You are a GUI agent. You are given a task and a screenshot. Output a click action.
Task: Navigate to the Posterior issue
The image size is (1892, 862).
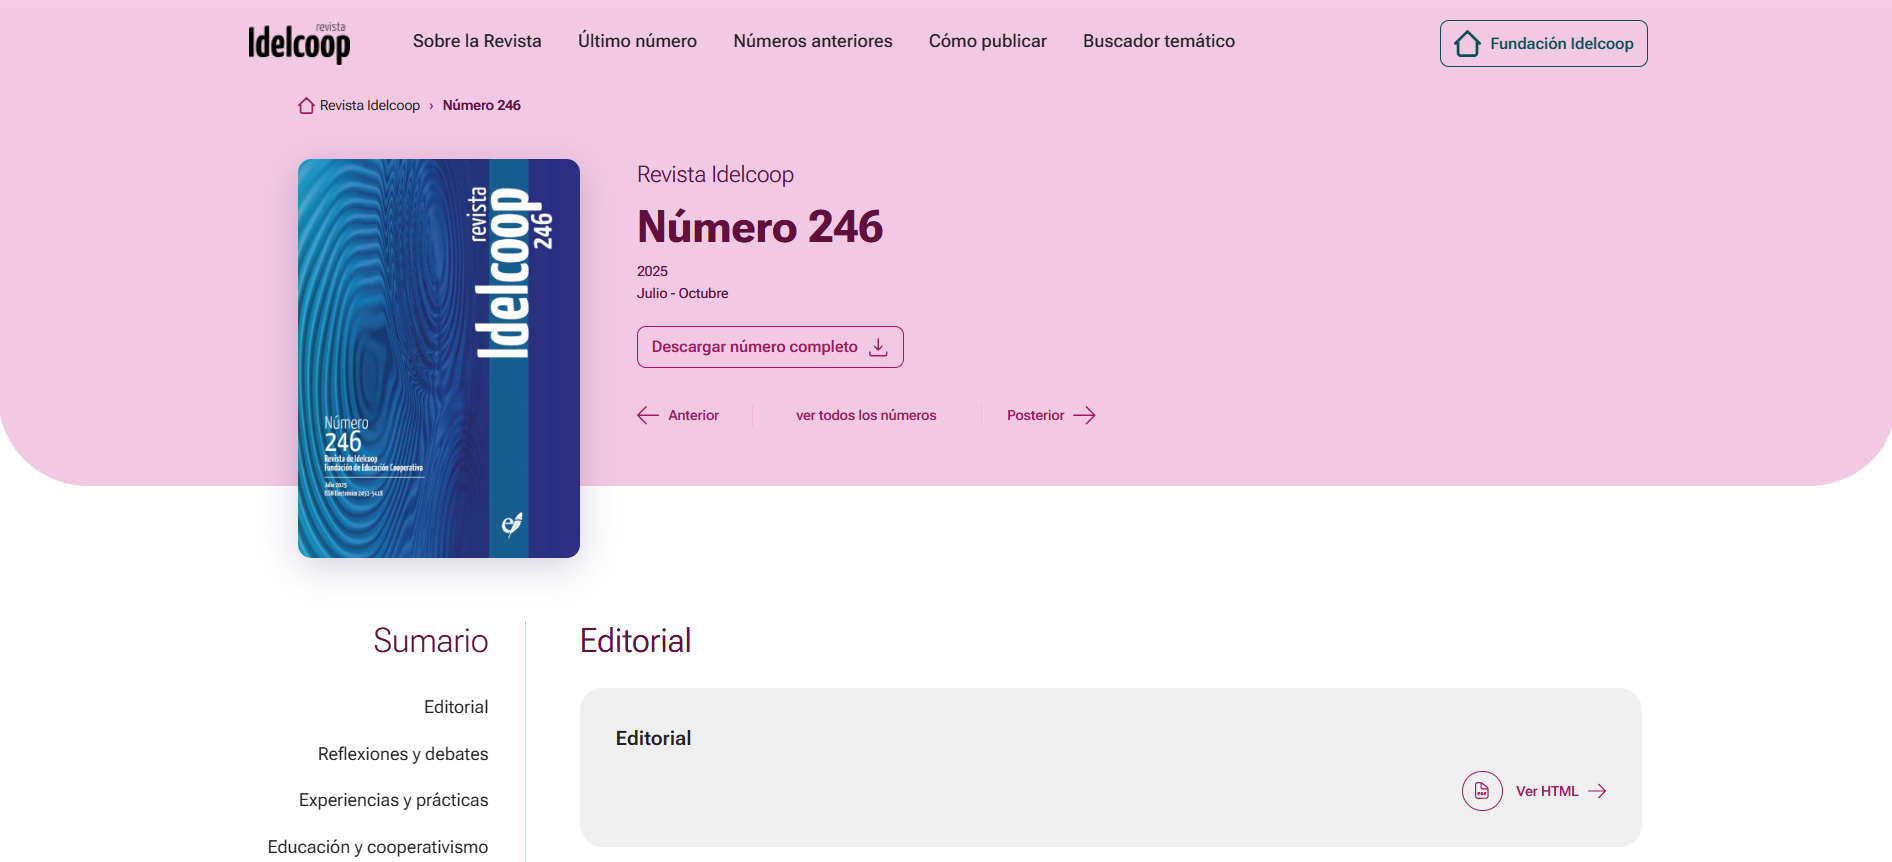click(1051, 415)
